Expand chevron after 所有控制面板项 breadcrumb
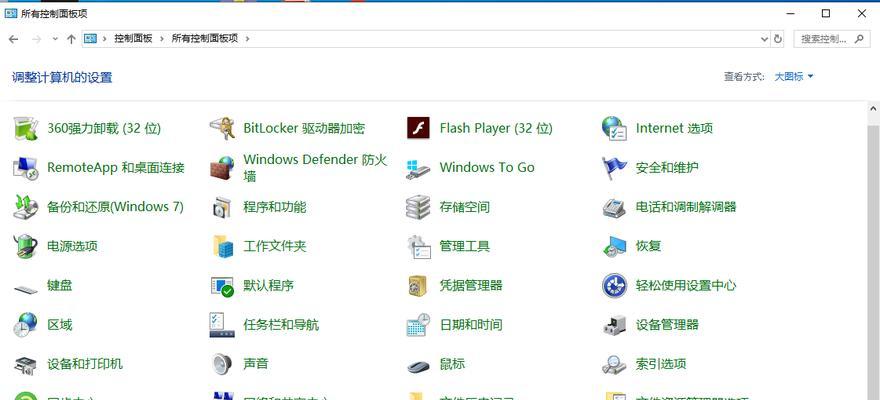 click(x=247, y=39)
